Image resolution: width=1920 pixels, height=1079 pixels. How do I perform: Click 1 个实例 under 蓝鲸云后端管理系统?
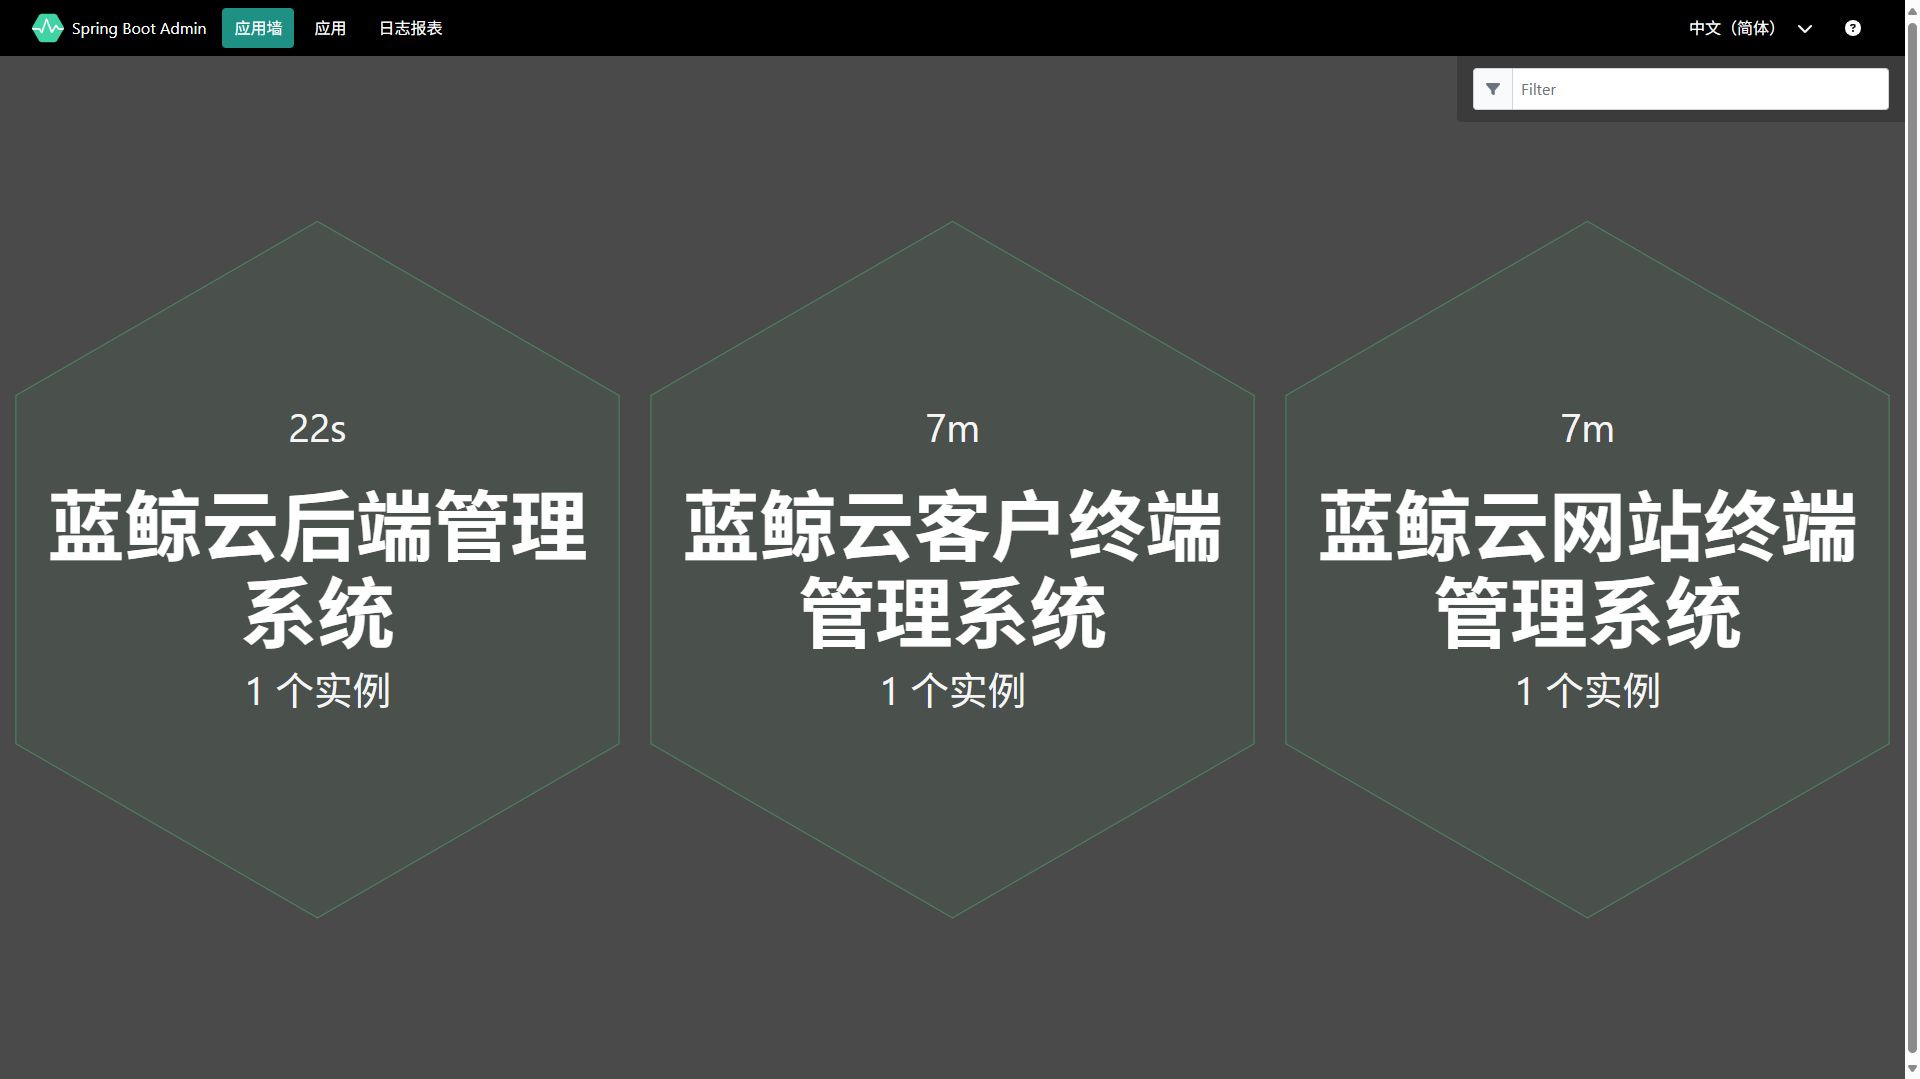pos(317,691)
